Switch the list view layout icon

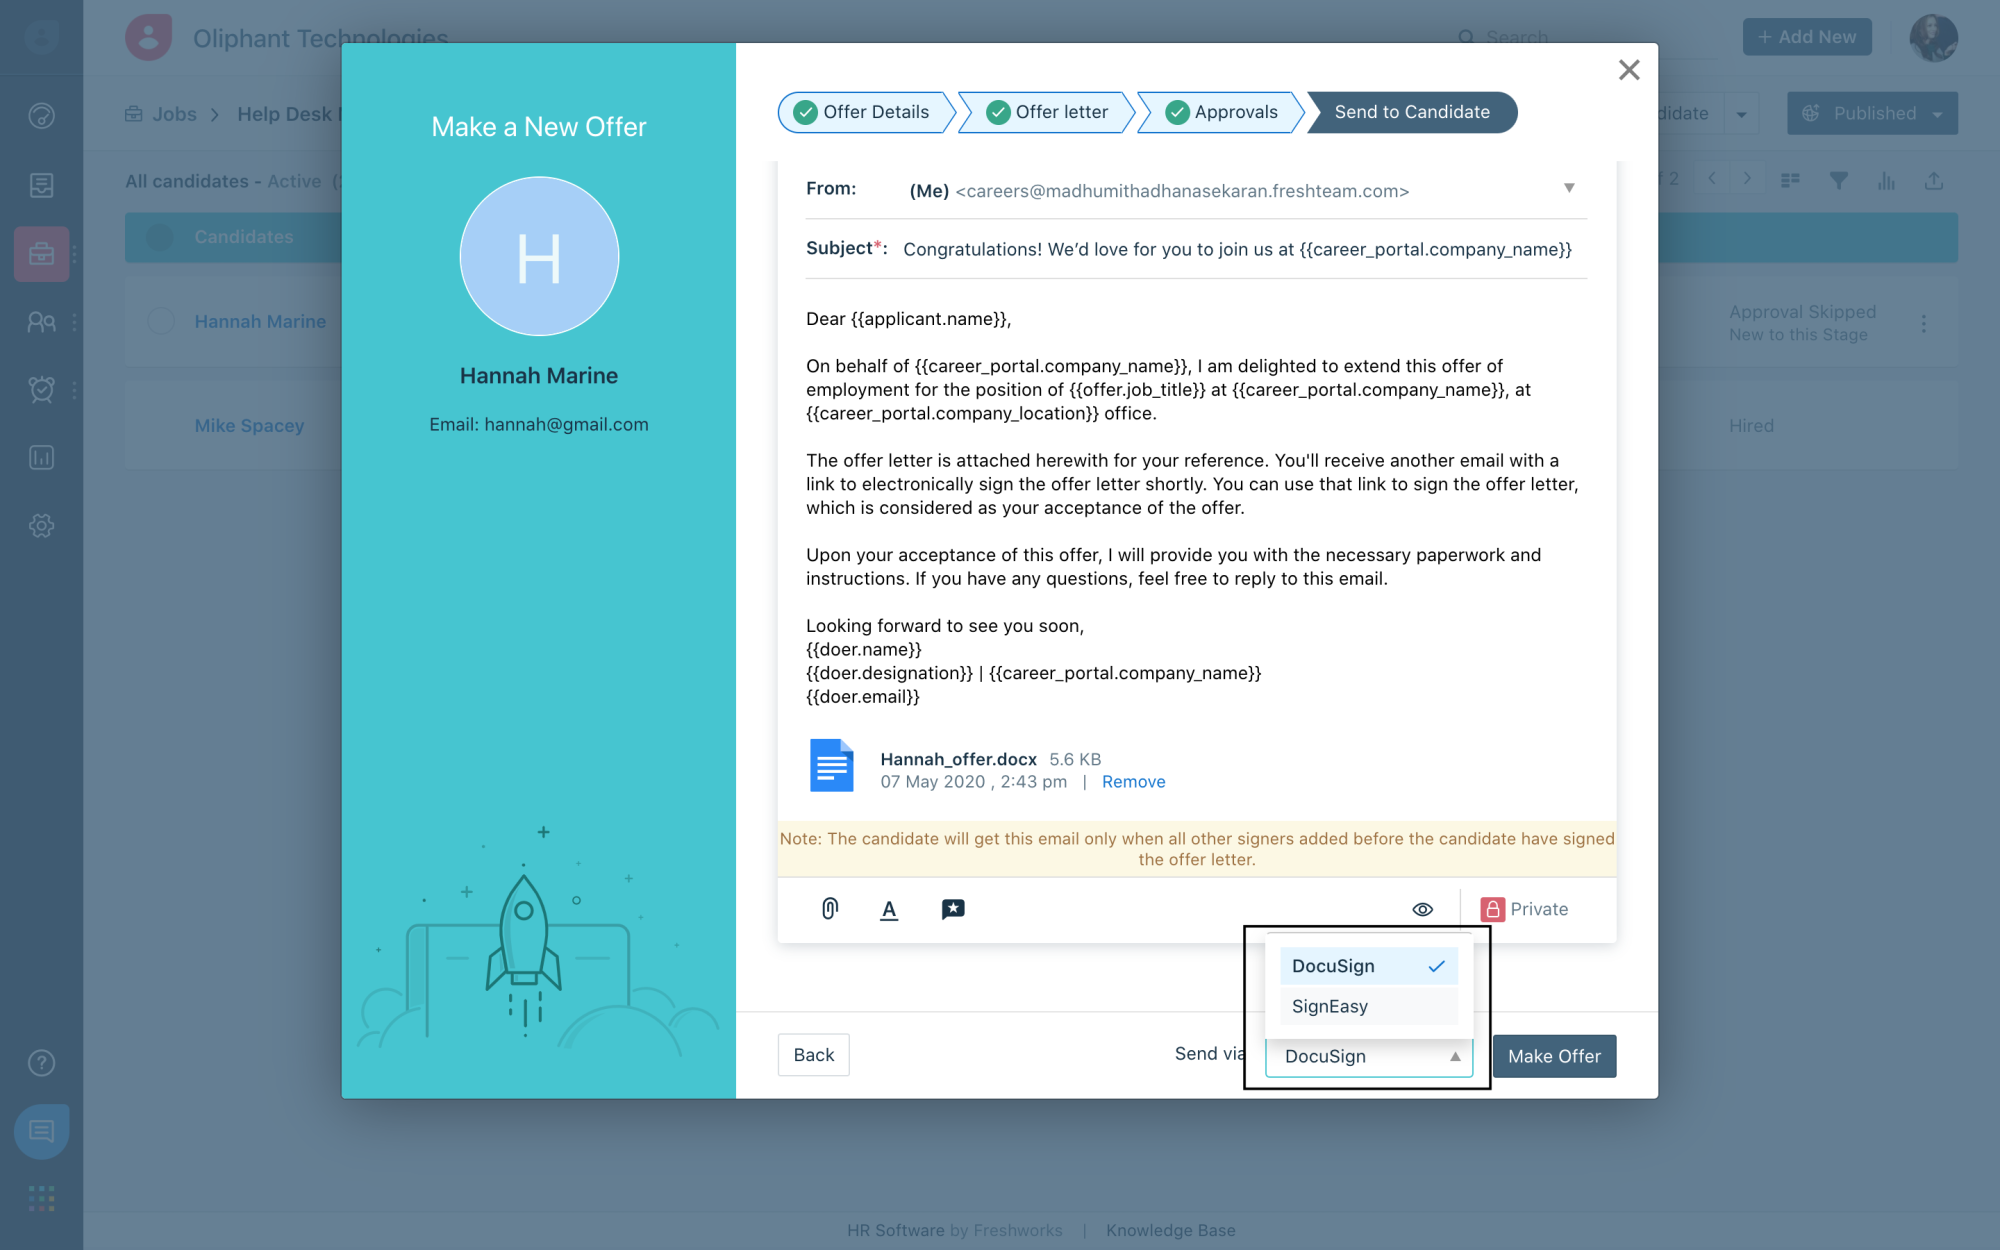coord(1790,181)
